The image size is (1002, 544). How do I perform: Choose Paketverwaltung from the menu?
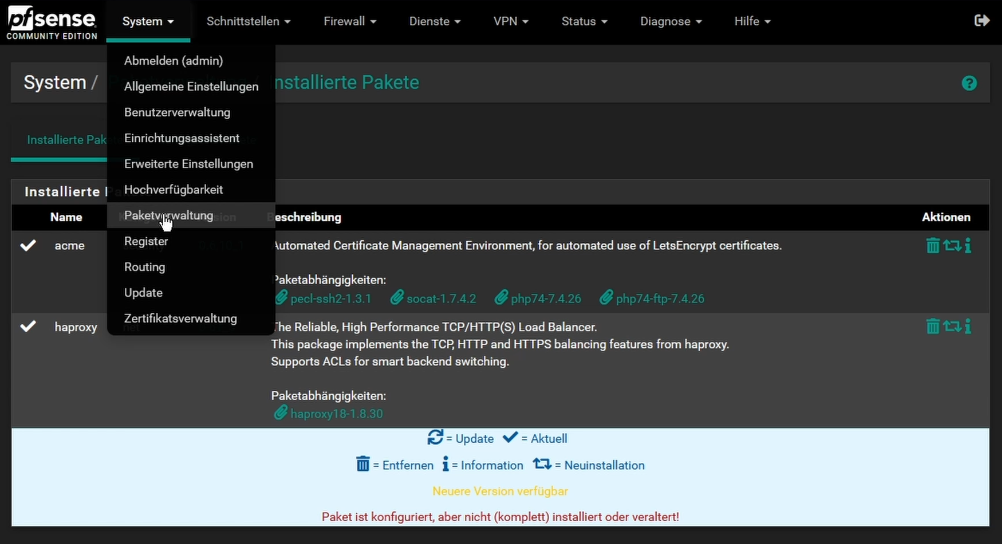coord(191,215)
